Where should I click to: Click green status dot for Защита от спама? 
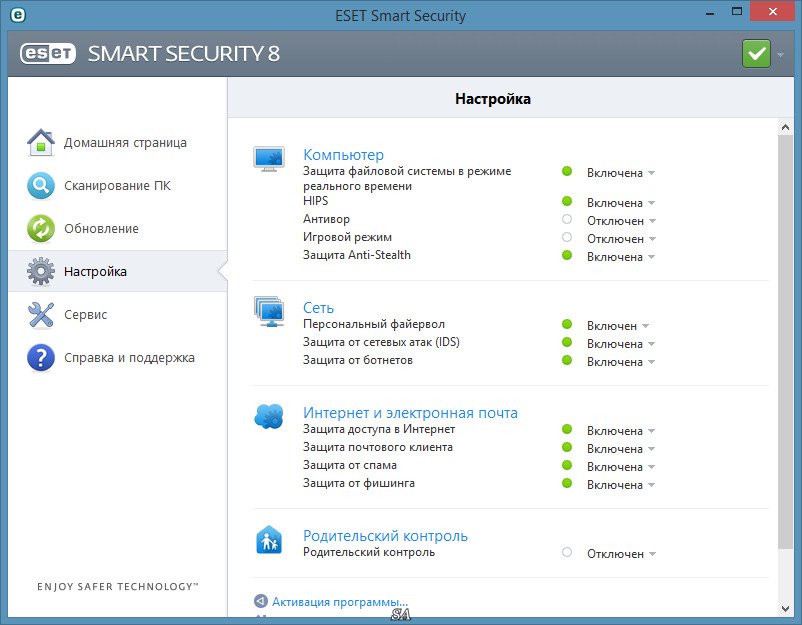(x=567, y=465)
